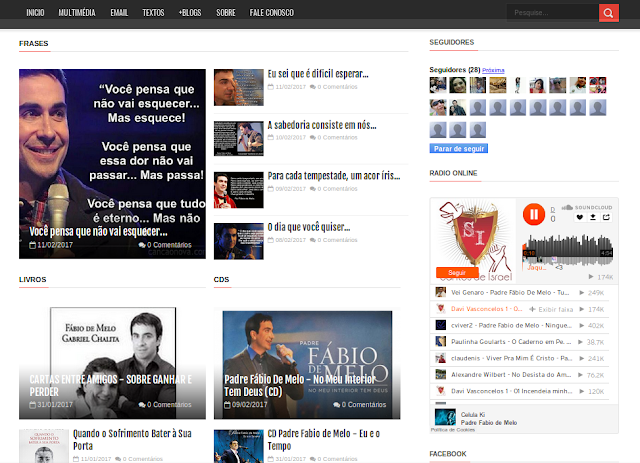Click the red search magnifier button
The height and width of the screenshot is (463, 640).
(x=609, y=13)
